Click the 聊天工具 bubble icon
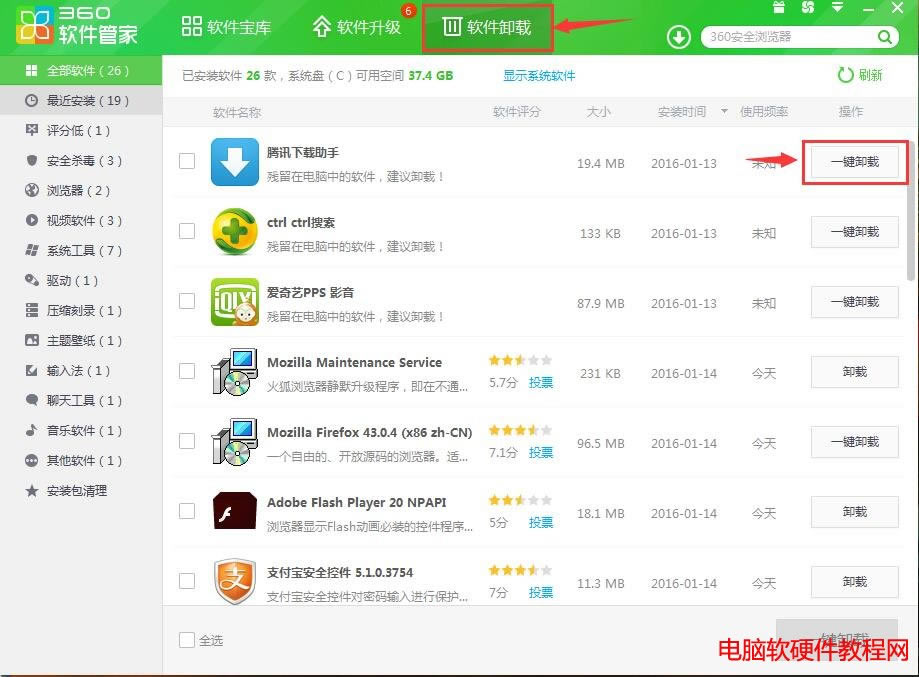Image resolution: width=919 pixels, height=677 pixels. coord(32,400)
